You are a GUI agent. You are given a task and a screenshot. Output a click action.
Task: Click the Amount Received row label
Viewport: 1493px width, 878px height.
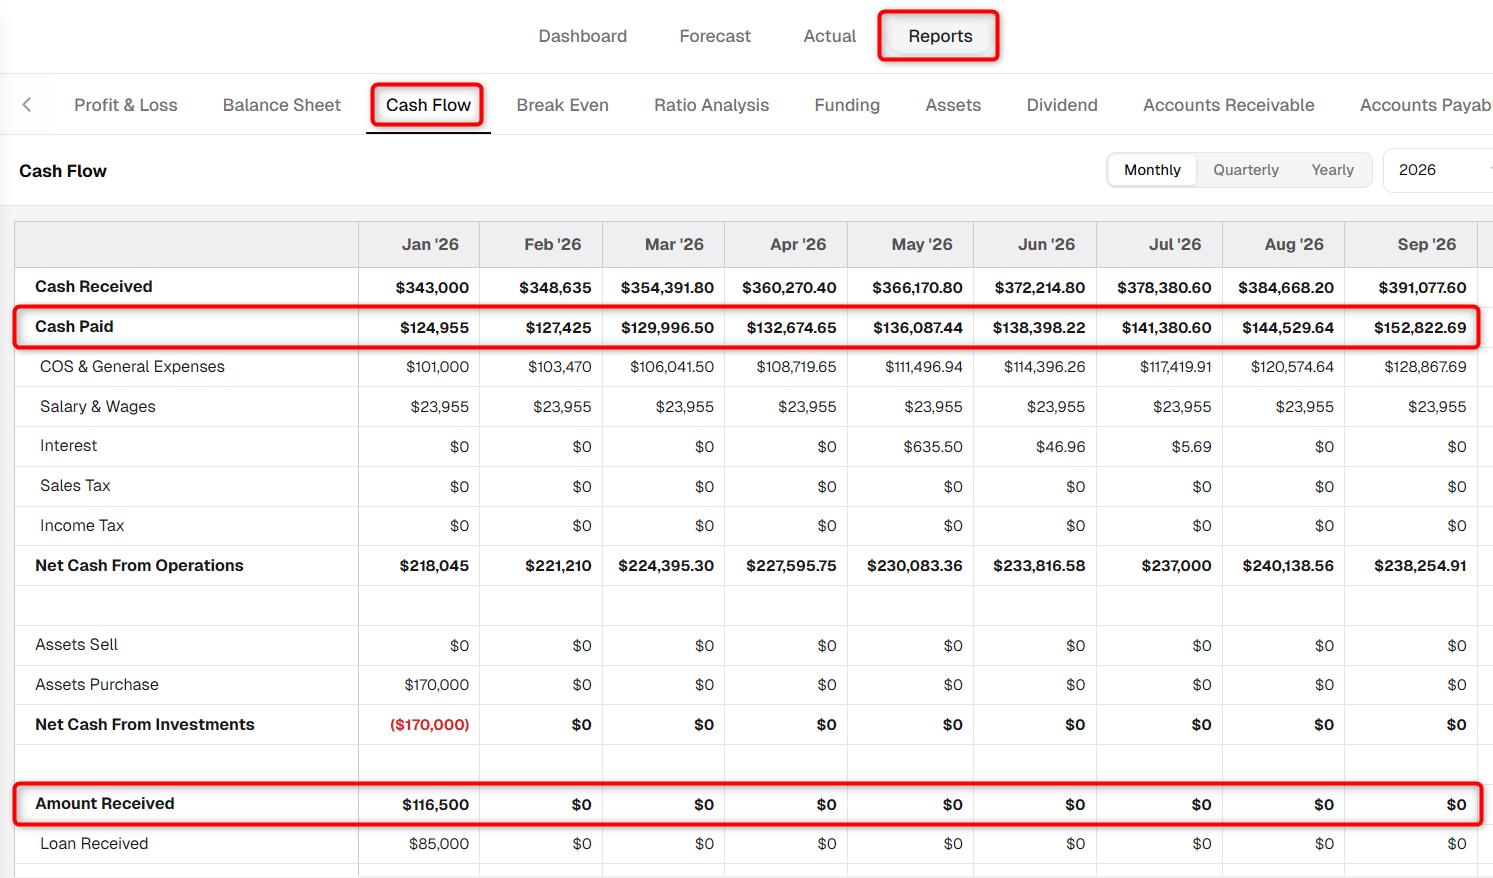click(x=105, y=804)
